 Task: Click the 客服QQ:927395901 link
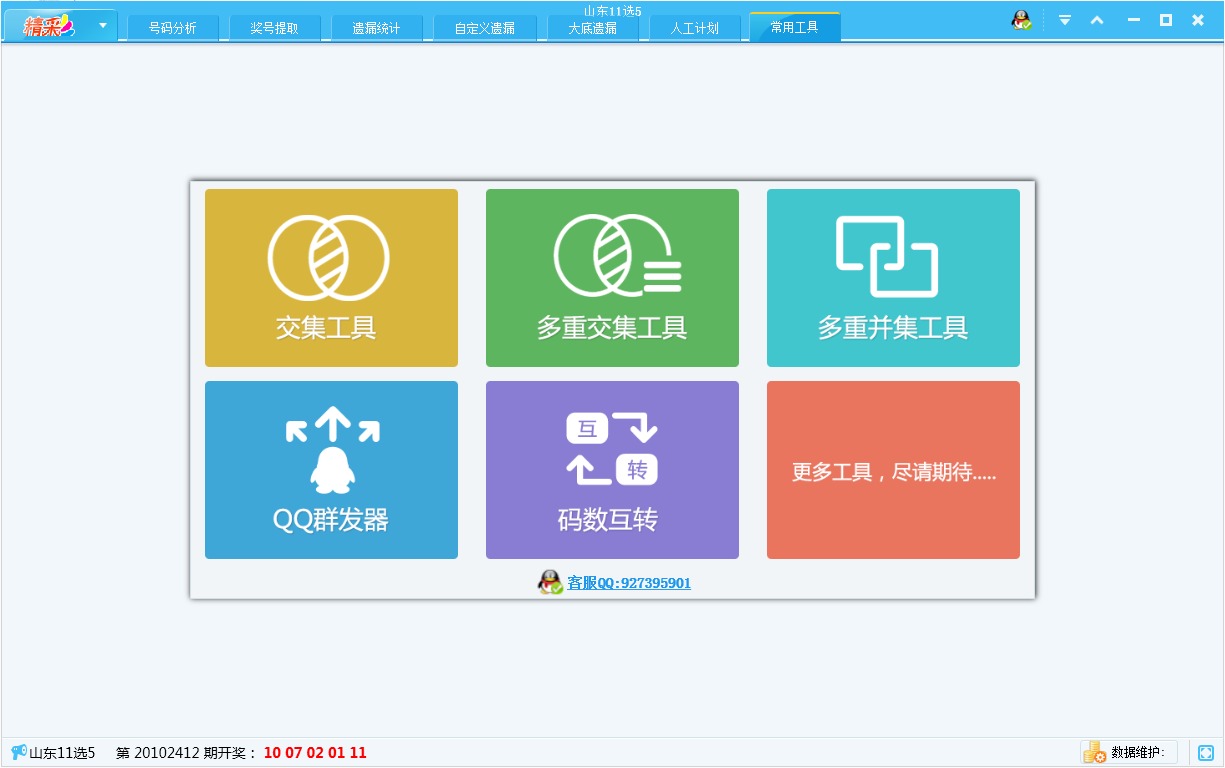(628, 583)
